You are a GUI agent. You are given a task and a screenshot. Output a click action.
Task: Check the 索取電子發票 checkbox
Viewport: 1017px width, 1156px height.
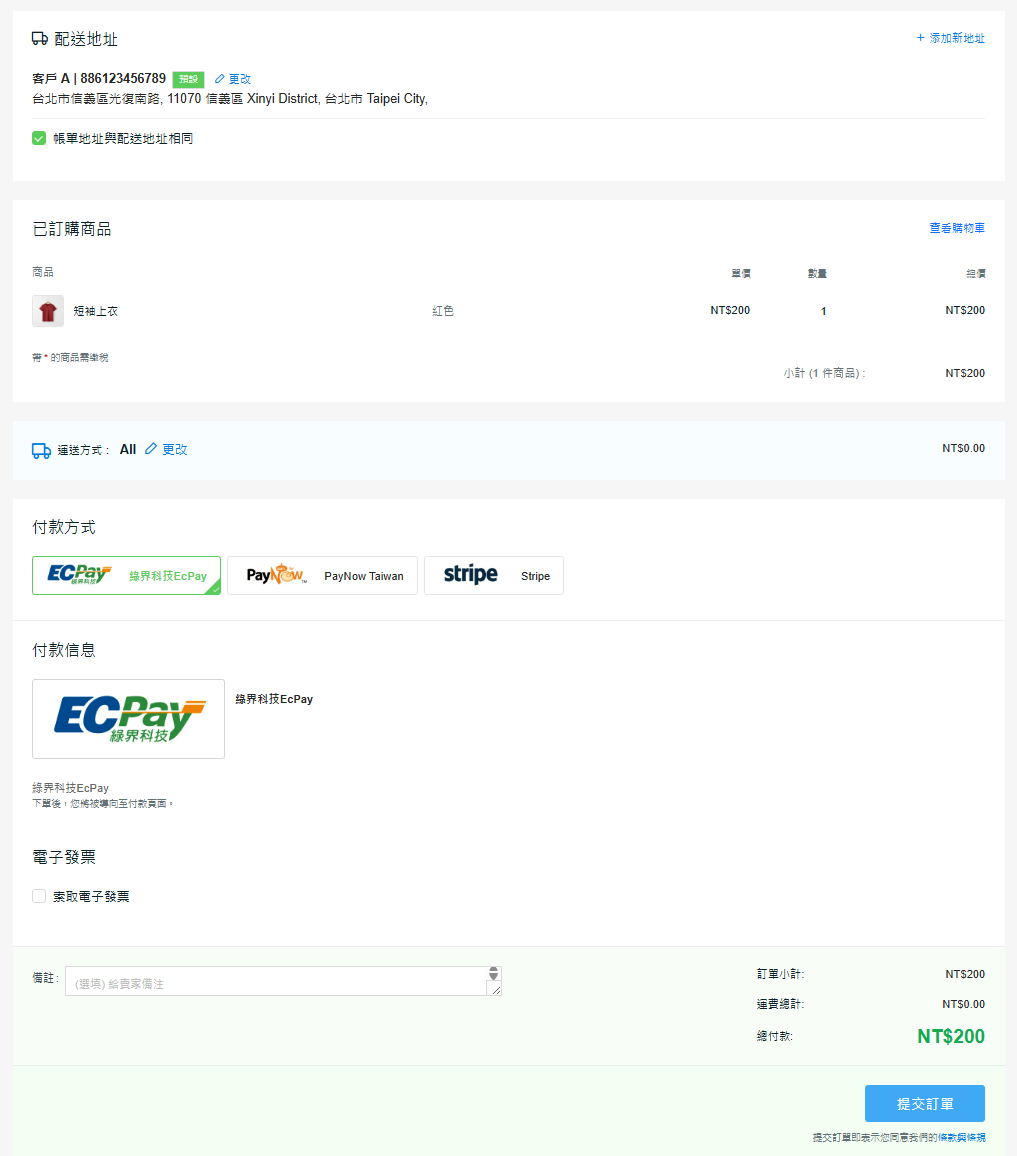(x=39, y=896)
